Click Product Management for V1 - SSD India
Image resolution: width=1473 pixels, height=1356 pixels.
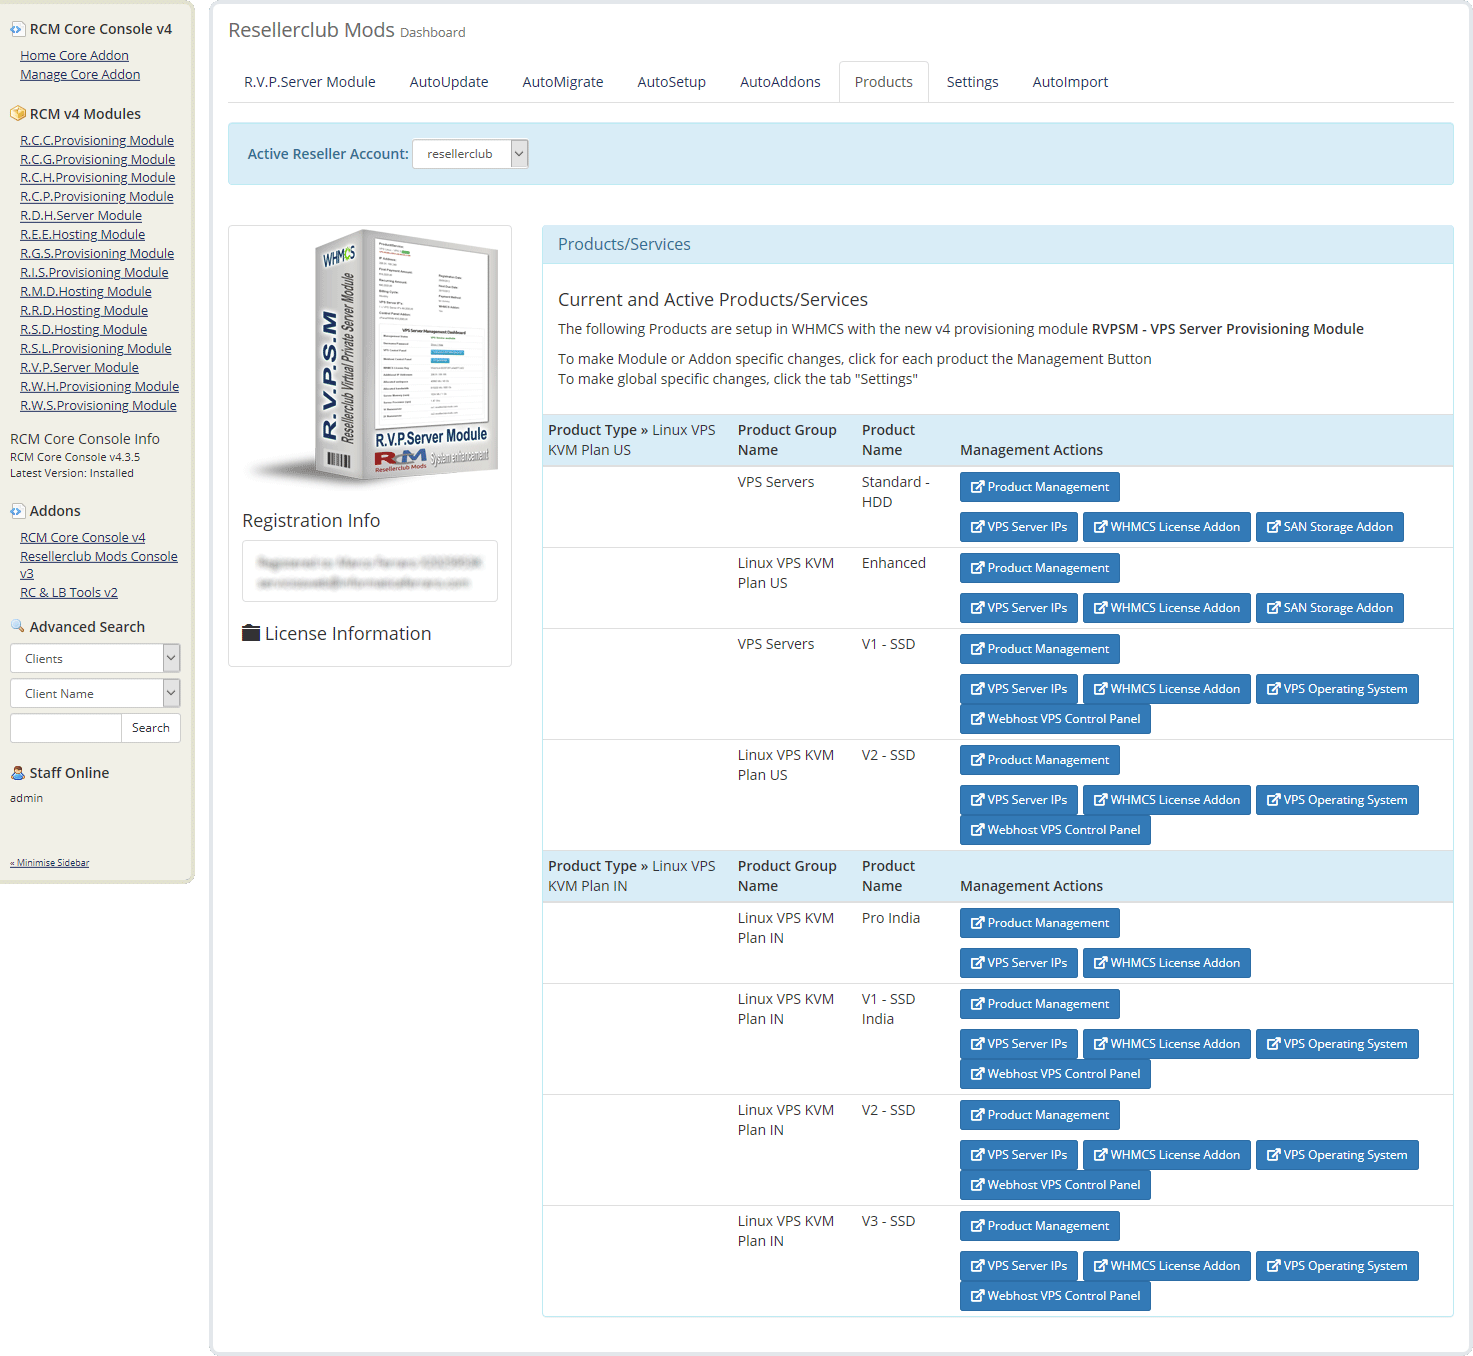1040,1004
